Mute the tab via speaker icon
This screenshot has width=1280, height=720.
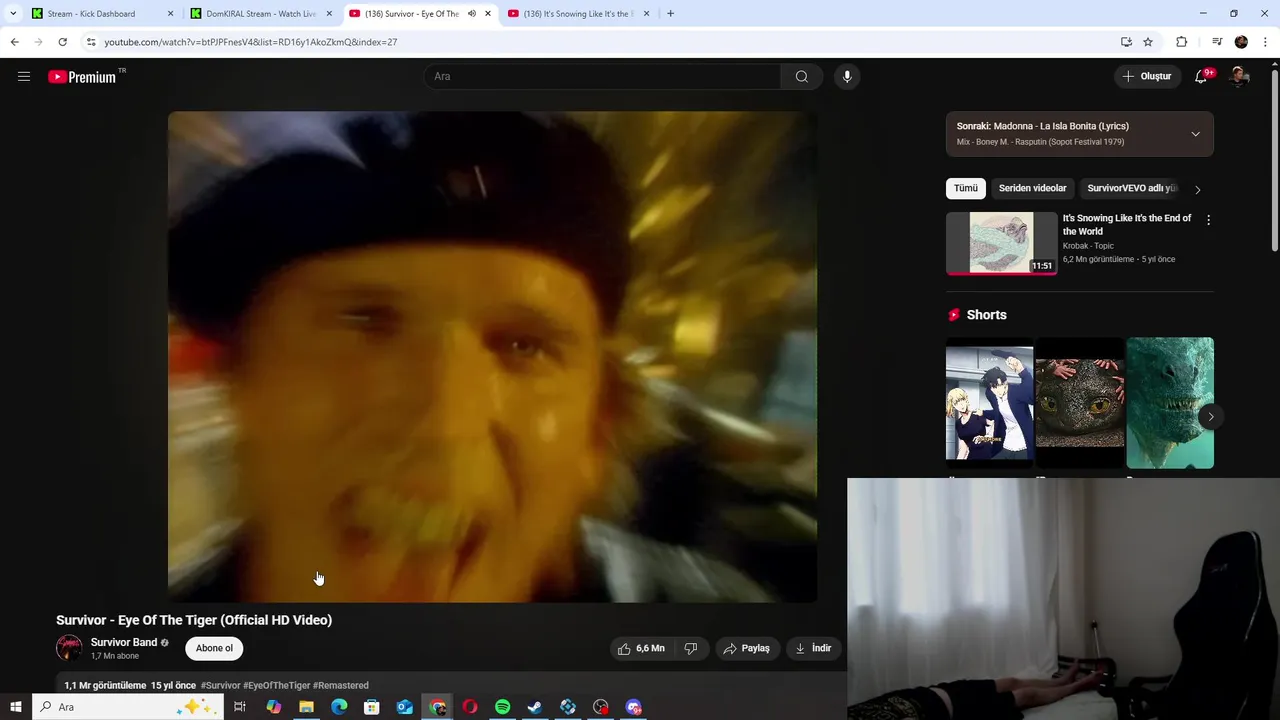pos(472,14)
